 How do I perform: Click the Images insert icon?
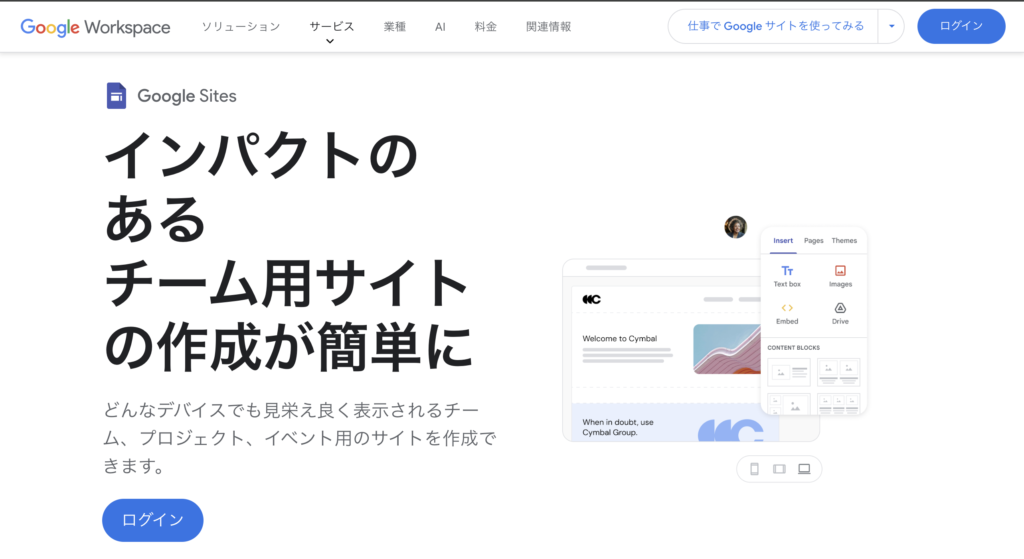click(x=840, y=271)
